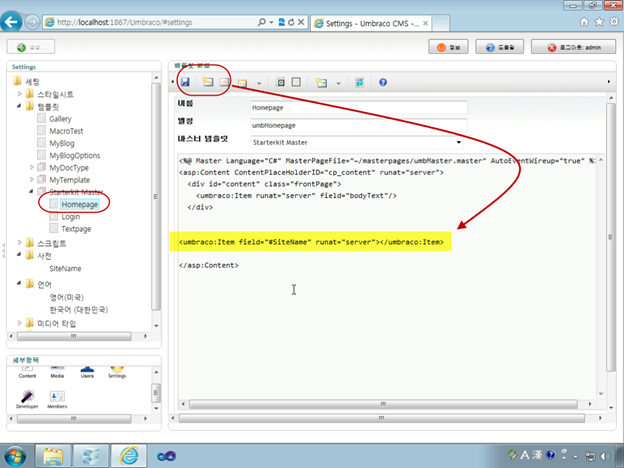624x468 pixels.
Task: Click the 언어 folder icon
Action: pos(29,284)
